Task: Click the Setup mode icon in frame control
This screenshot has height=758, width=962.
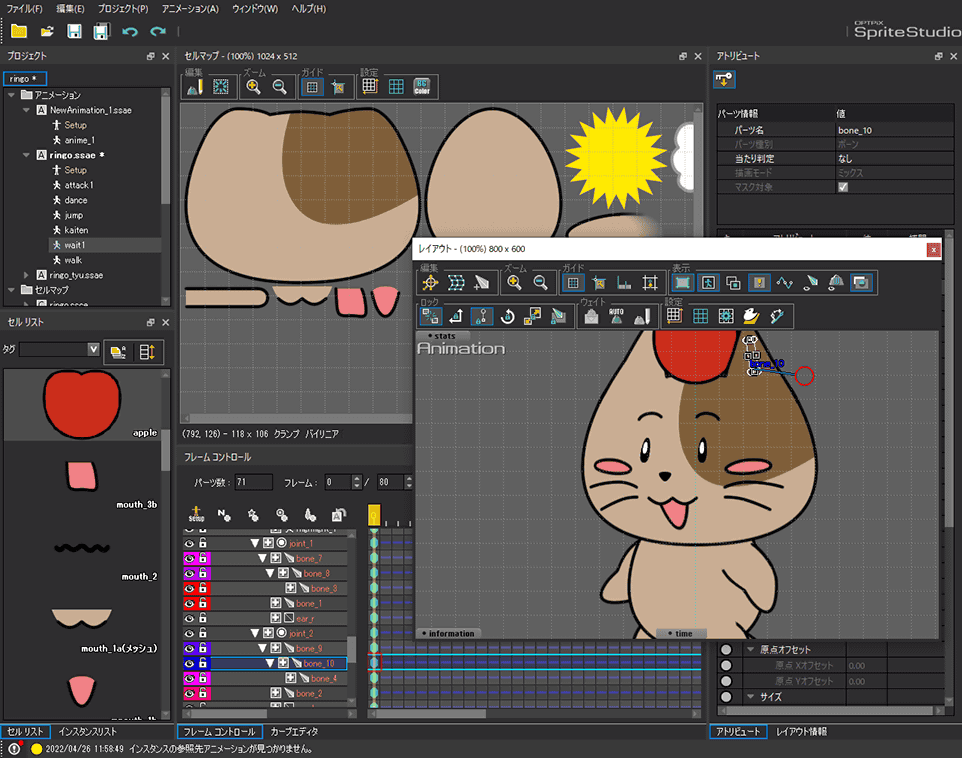Action: tap(196, 514)
